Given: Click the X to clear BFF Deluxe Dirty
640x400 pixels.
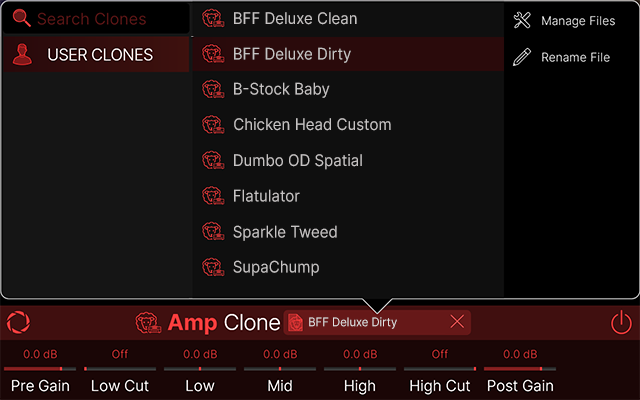Looking at the screenshot, I should 457,321.
